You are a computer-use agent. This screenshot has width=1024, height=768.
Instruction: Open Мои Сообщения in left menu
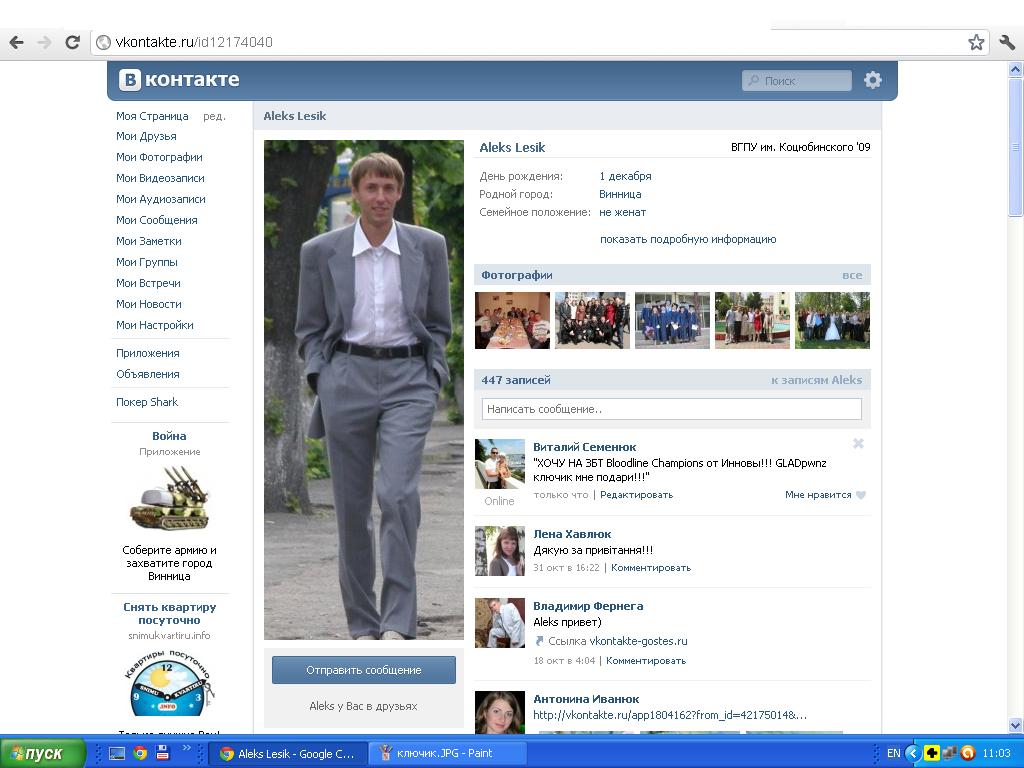[156, 220]
